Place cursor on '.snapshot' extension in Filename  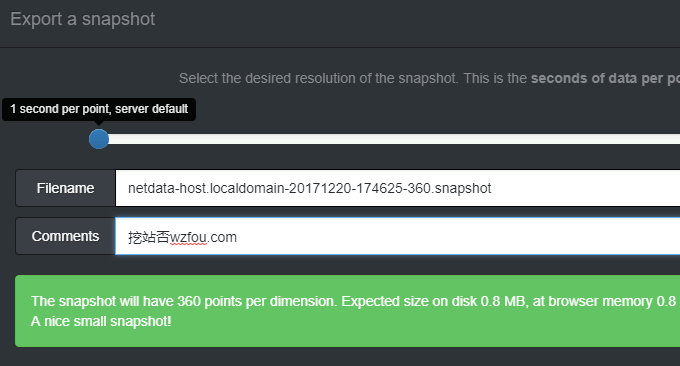click(x=461, y=188)
